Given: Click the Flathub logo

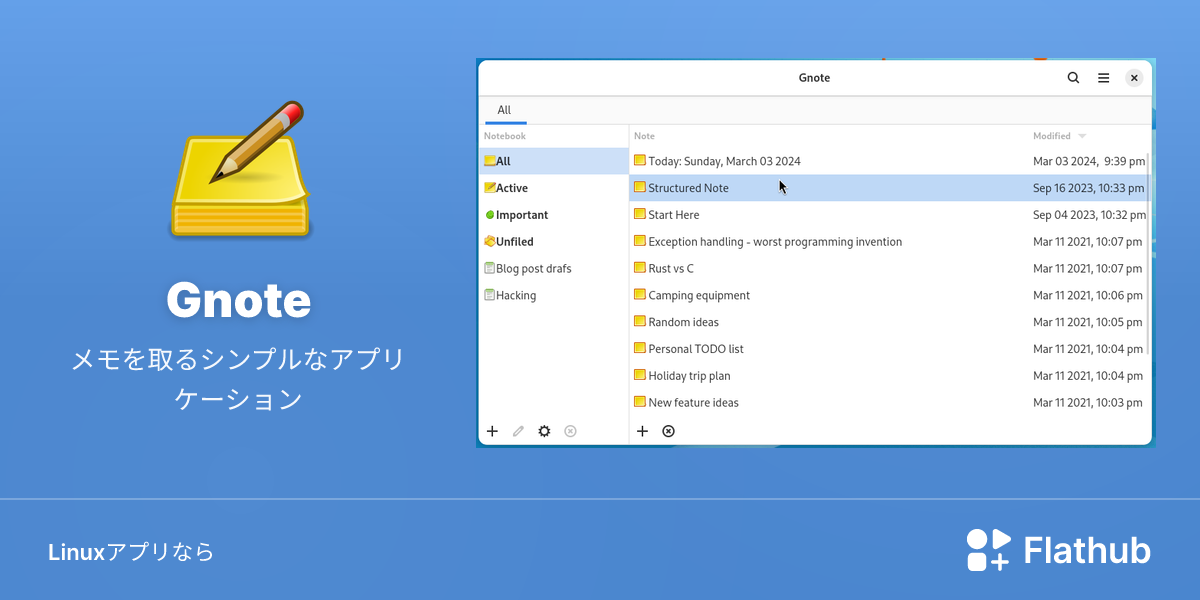Looking at the screenshot, I should [x=1058, y=550].
